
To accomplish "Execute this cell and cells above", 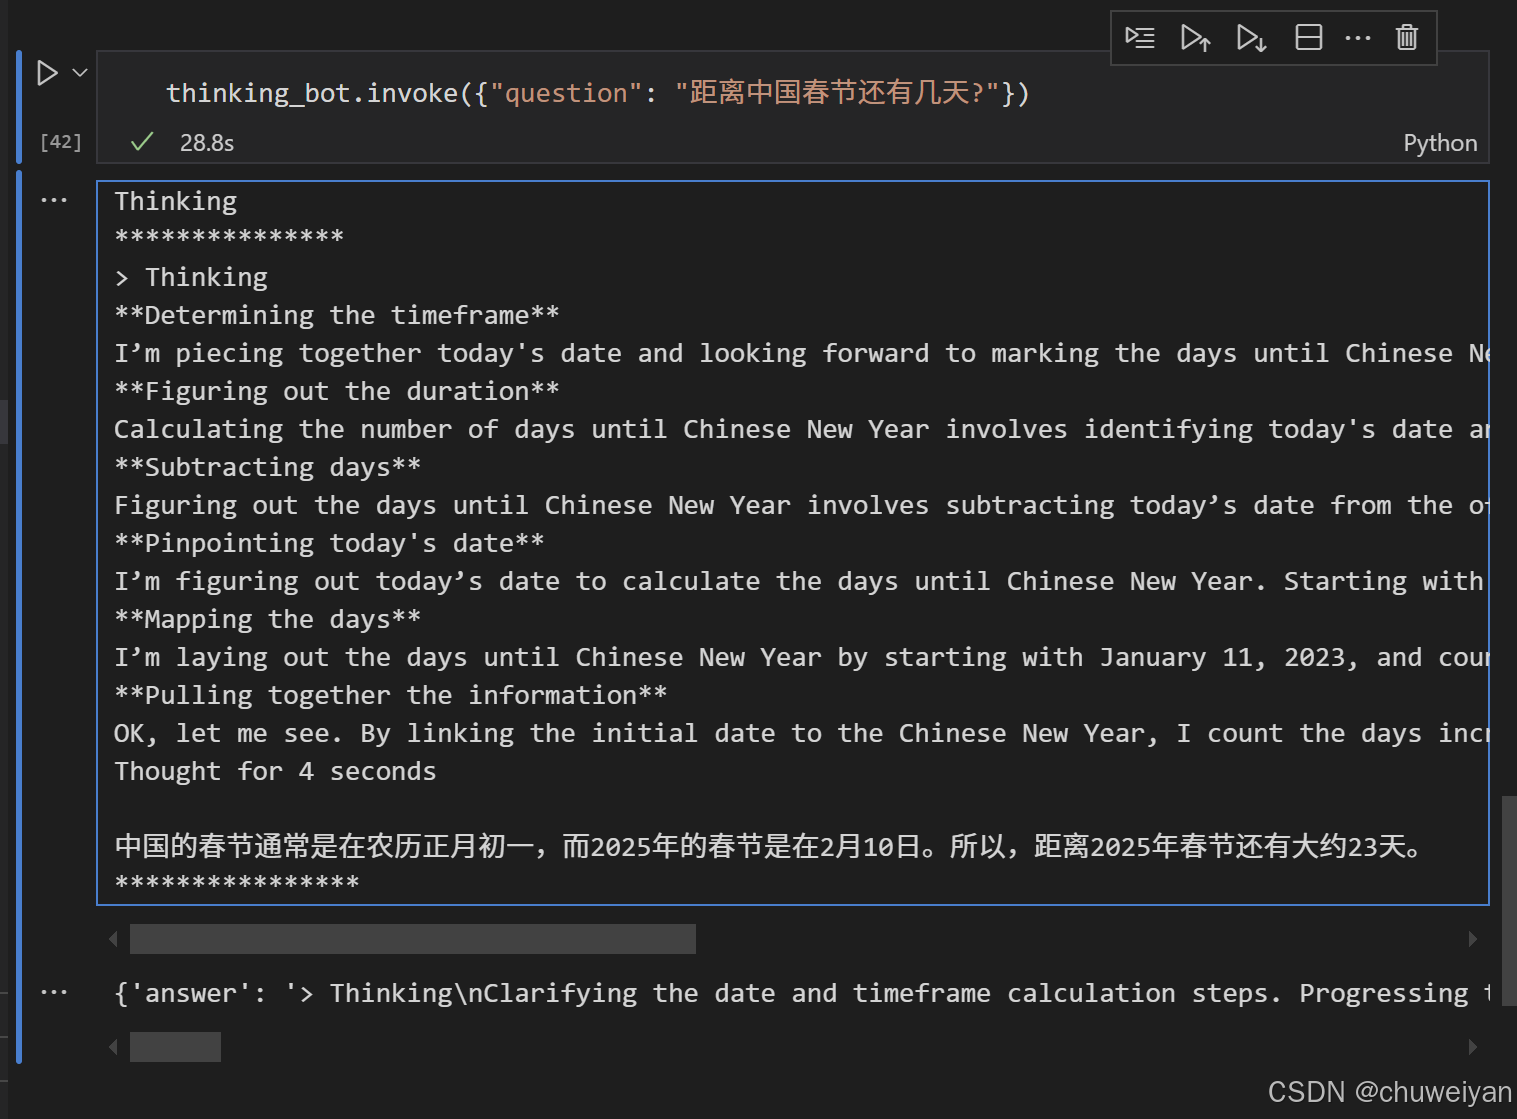I will click(1196, 37).
